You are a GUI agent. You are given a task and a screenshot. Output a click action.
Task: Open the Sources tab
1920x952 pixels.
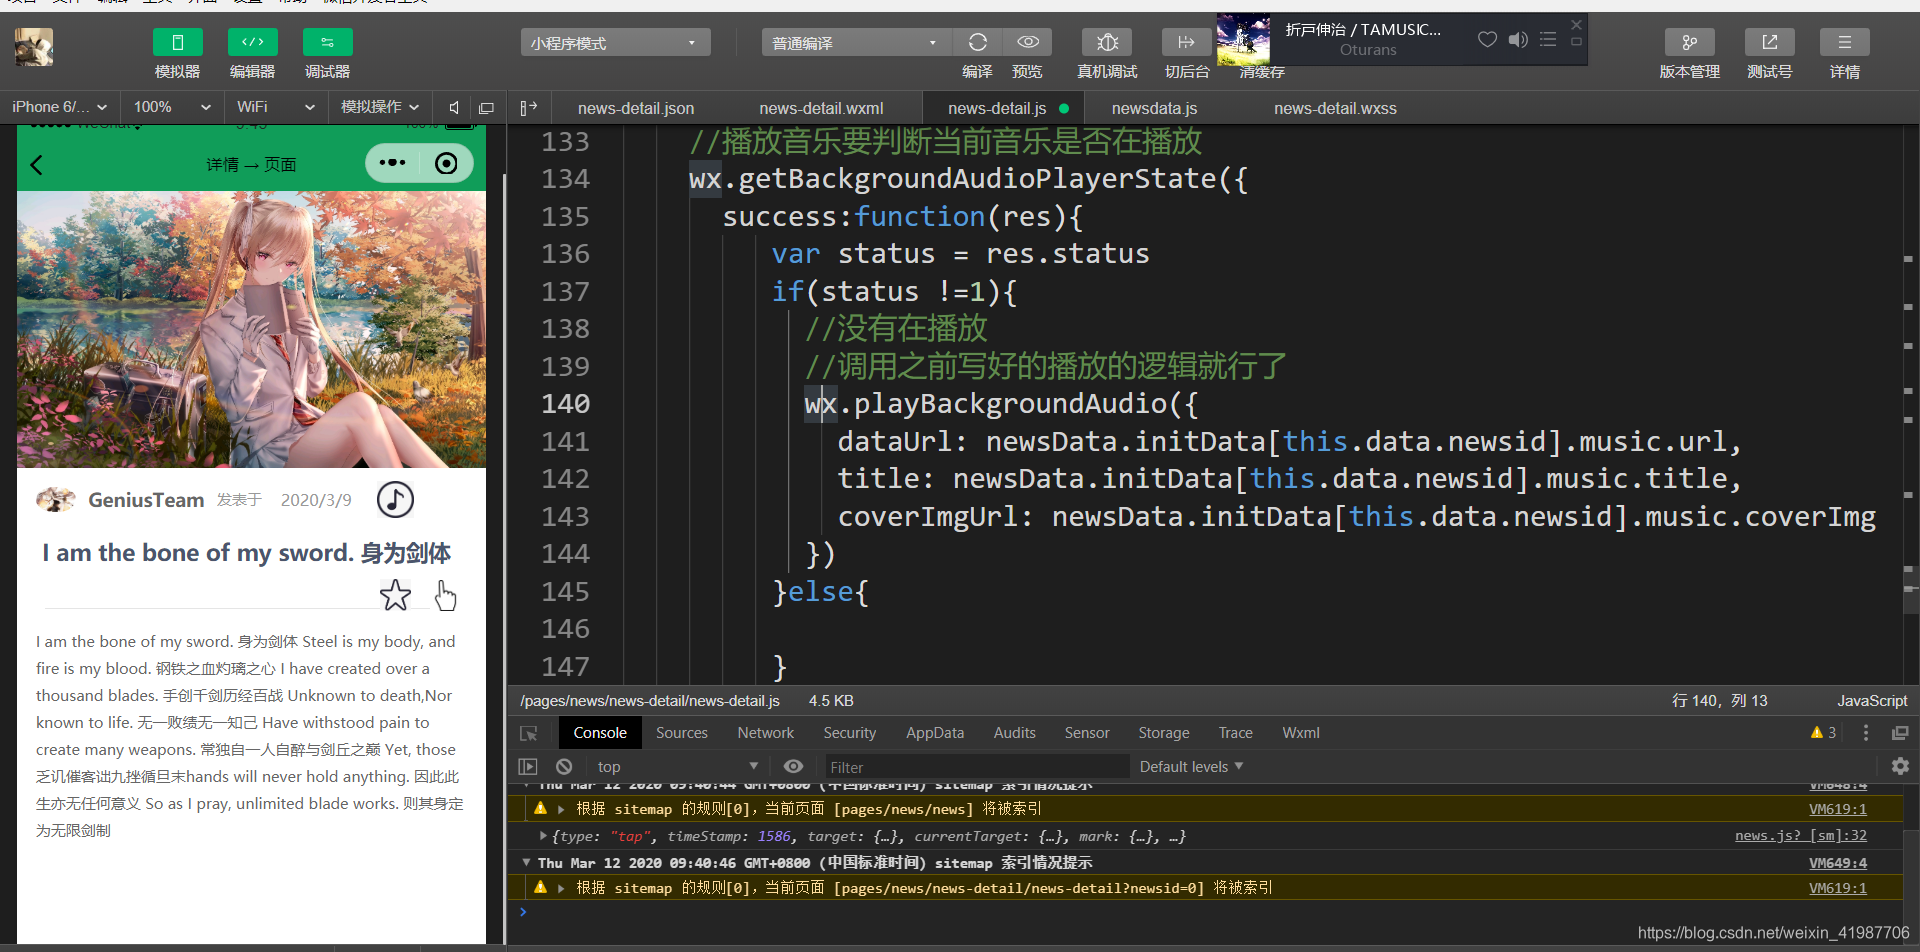click(682, 733)
